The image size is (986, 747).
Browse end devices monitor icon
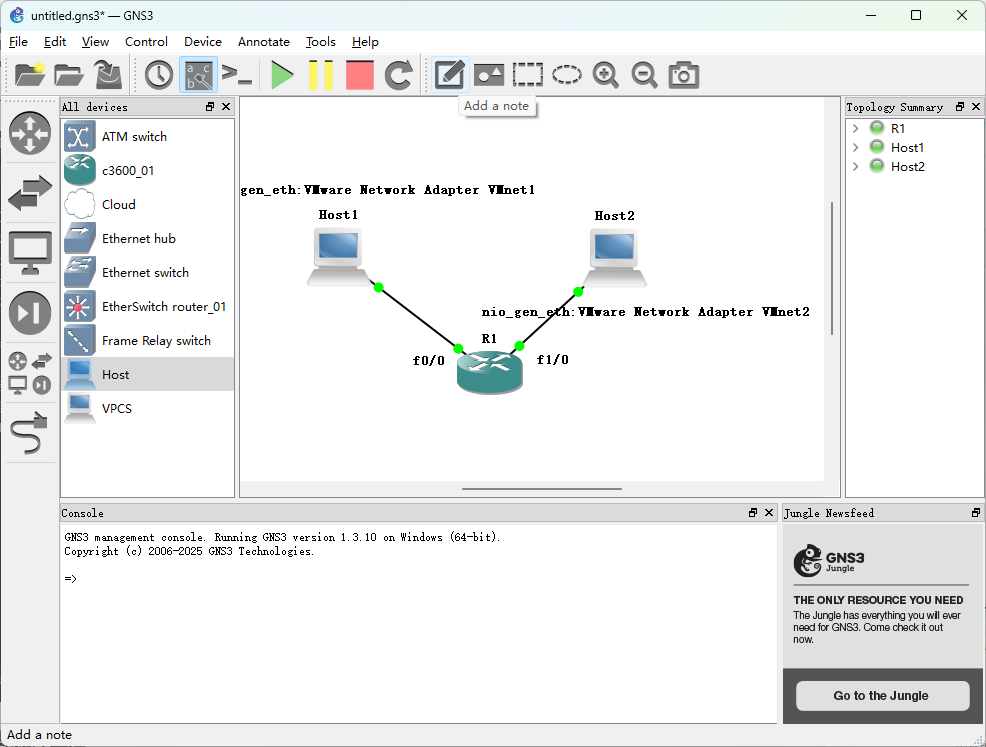(x=30, y=253)
